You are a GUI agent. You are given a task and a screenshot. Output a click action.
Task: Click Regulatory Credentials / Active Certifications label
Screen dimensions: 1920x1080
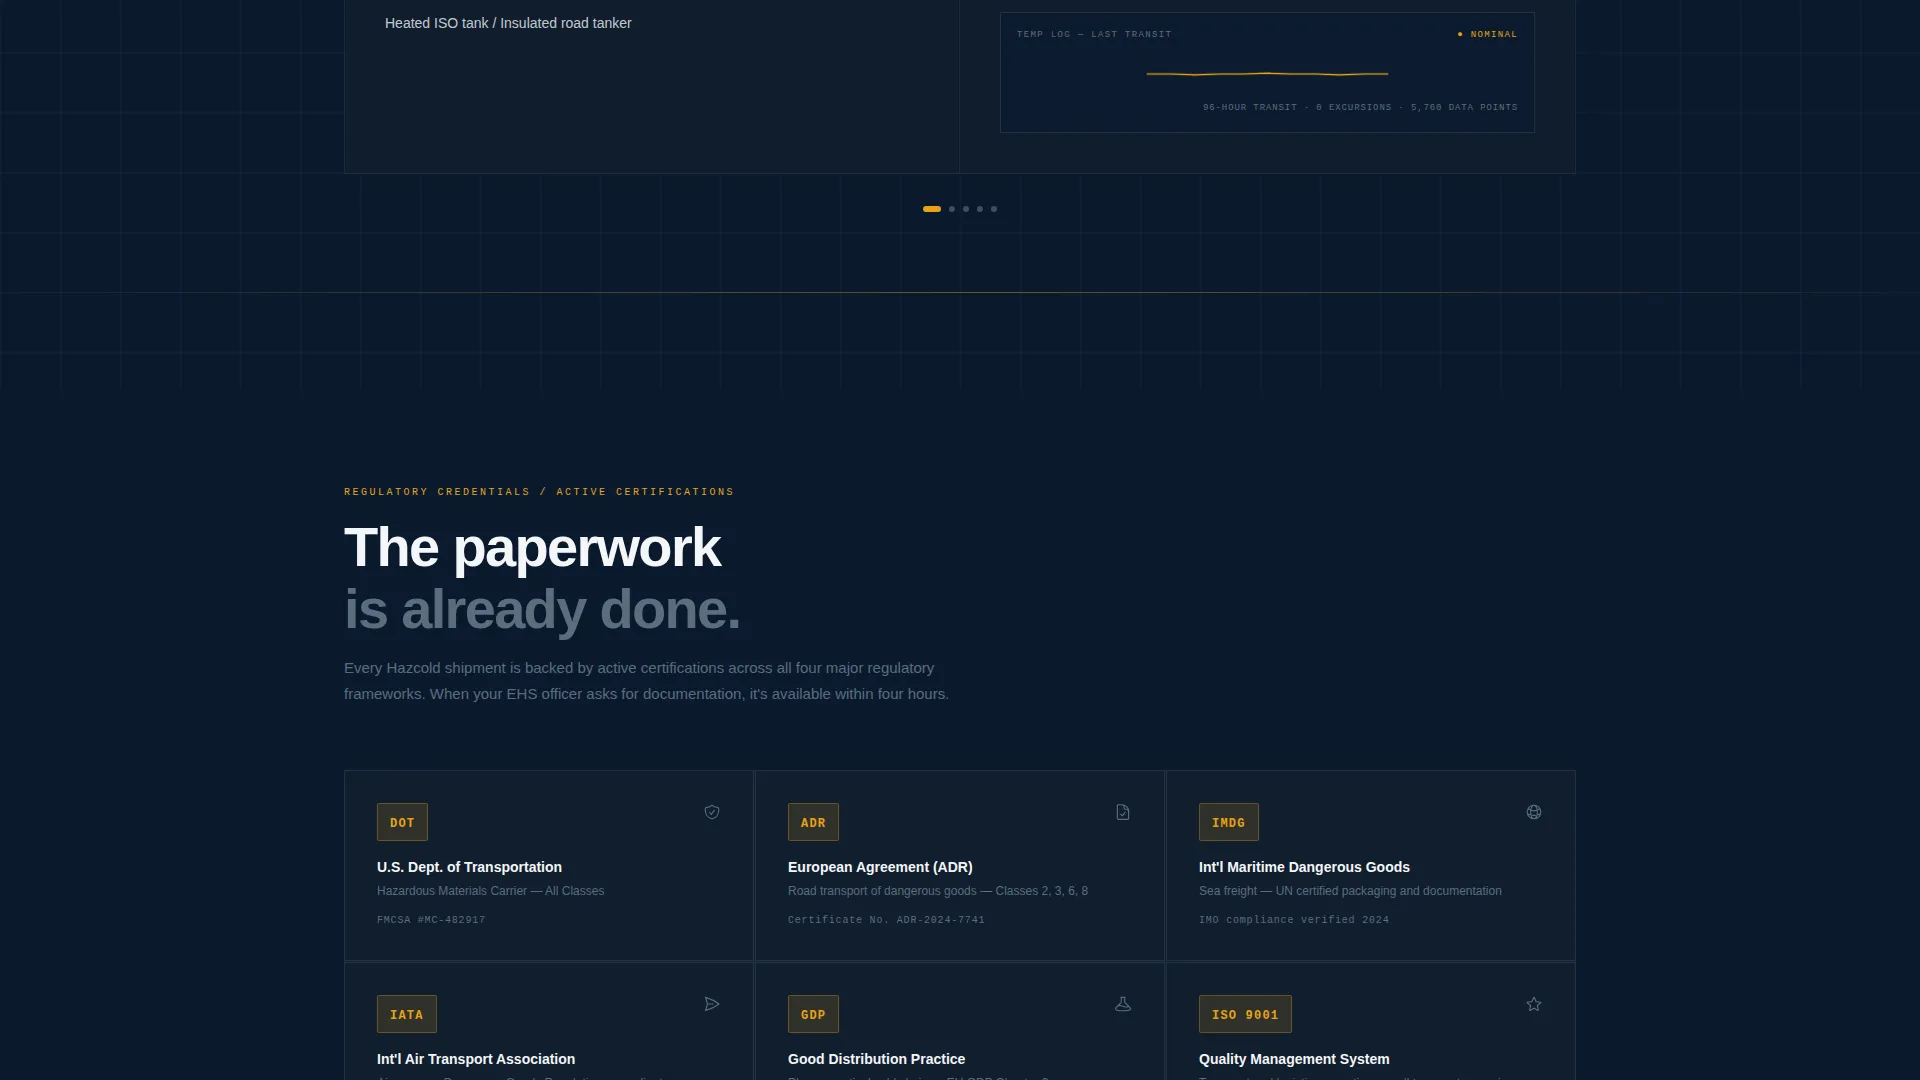[x=539, y=492]
